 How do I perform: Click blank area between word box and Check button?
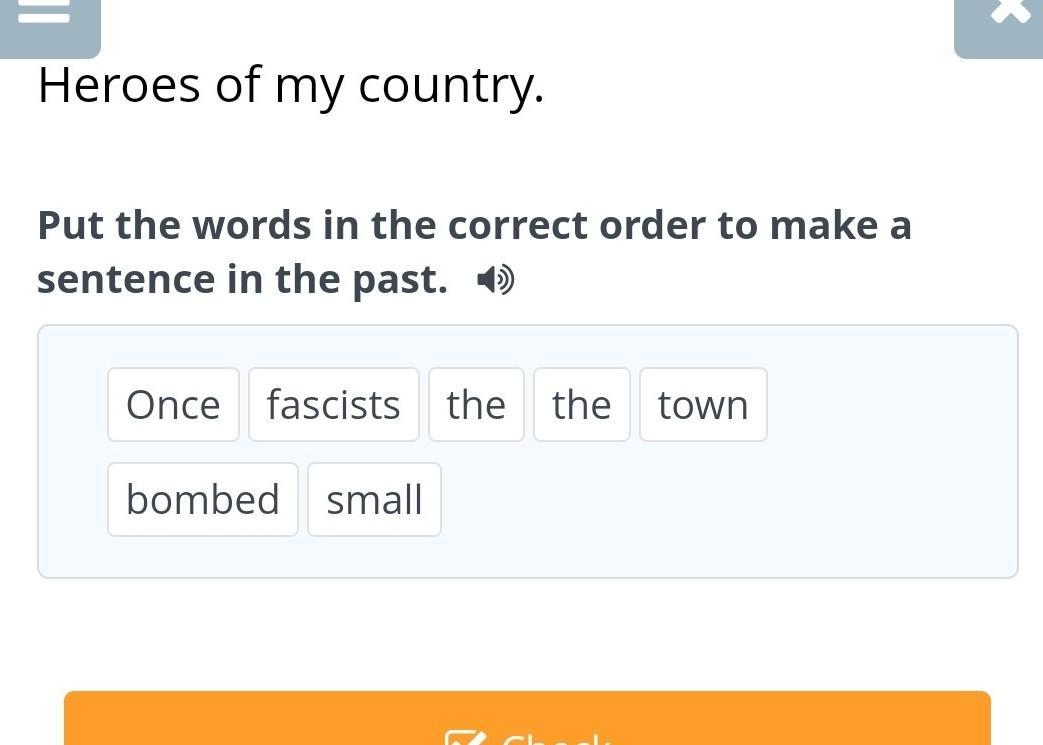[x=527, y=634]
